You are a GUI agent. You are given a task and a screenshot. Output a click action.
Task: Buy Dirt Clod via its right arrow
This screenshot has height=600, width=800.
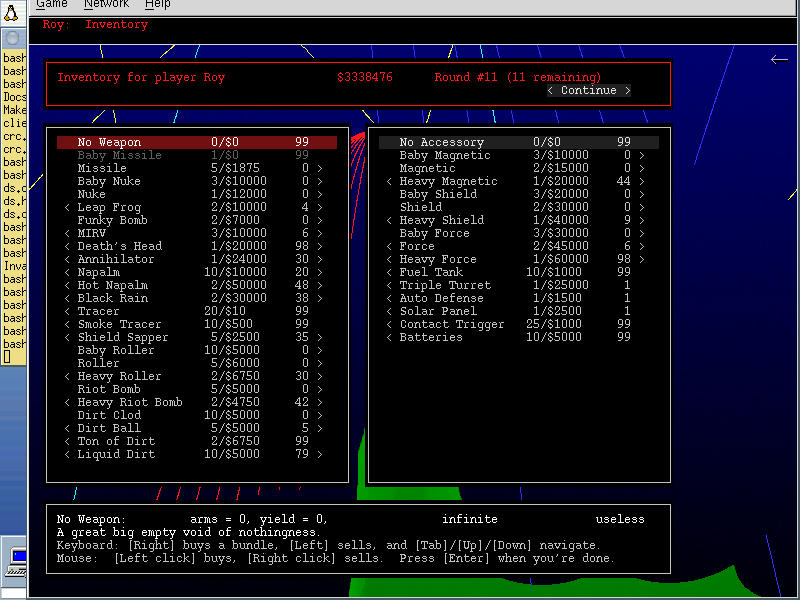[320, 415]
